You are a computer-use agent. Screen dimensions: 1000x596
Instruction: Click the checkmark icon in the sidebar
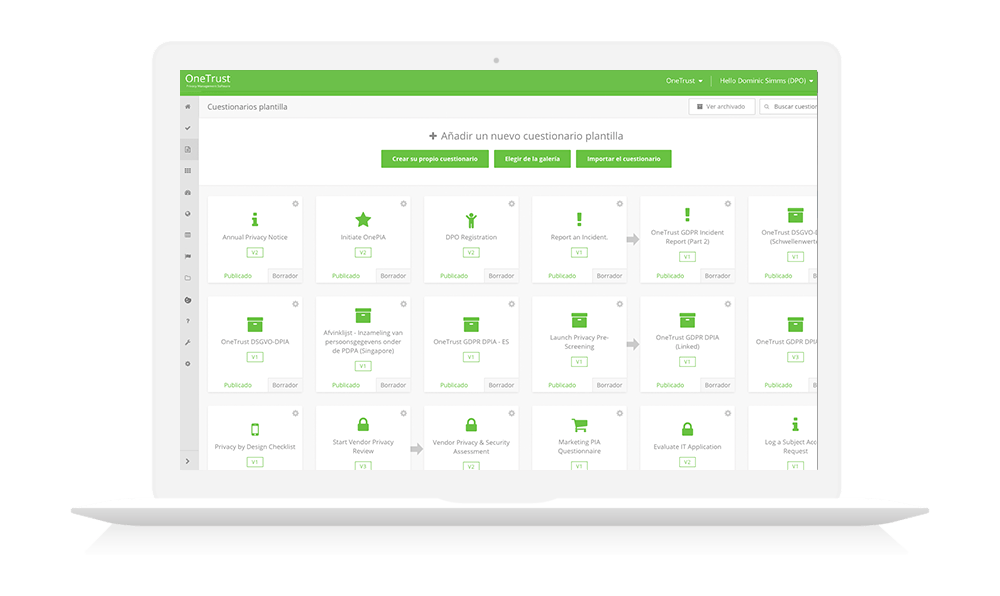pos(188,128)
